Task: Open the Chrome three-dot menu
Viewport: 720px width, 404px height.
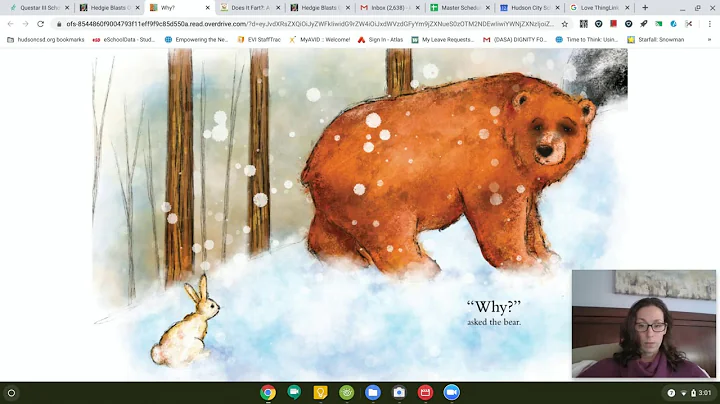Action: (x=709, y=24)
